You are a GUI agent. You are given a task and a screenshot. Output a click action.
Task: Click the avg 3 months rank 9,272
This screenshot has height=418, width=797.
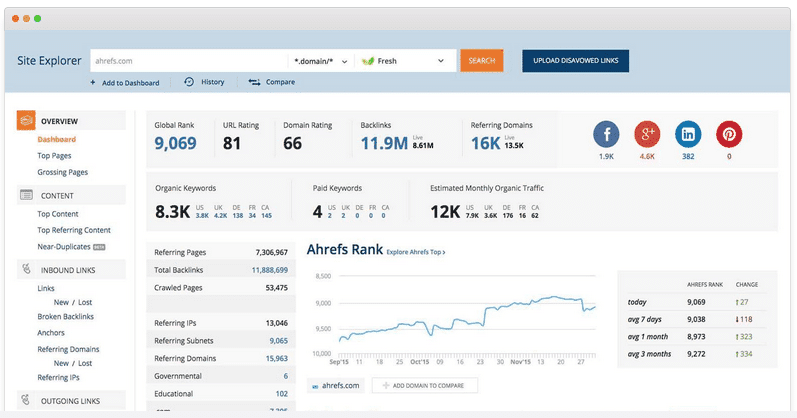point(696,354)
